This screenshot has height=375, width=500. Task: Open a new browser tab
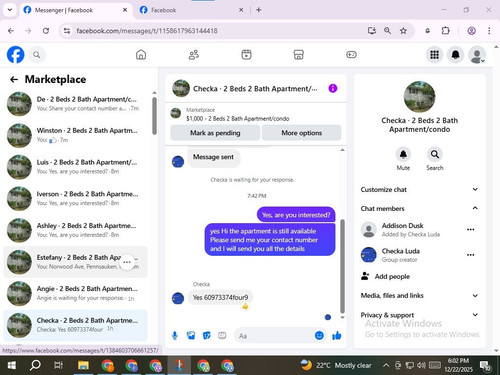pyautogui.click(x=259, y=10)
